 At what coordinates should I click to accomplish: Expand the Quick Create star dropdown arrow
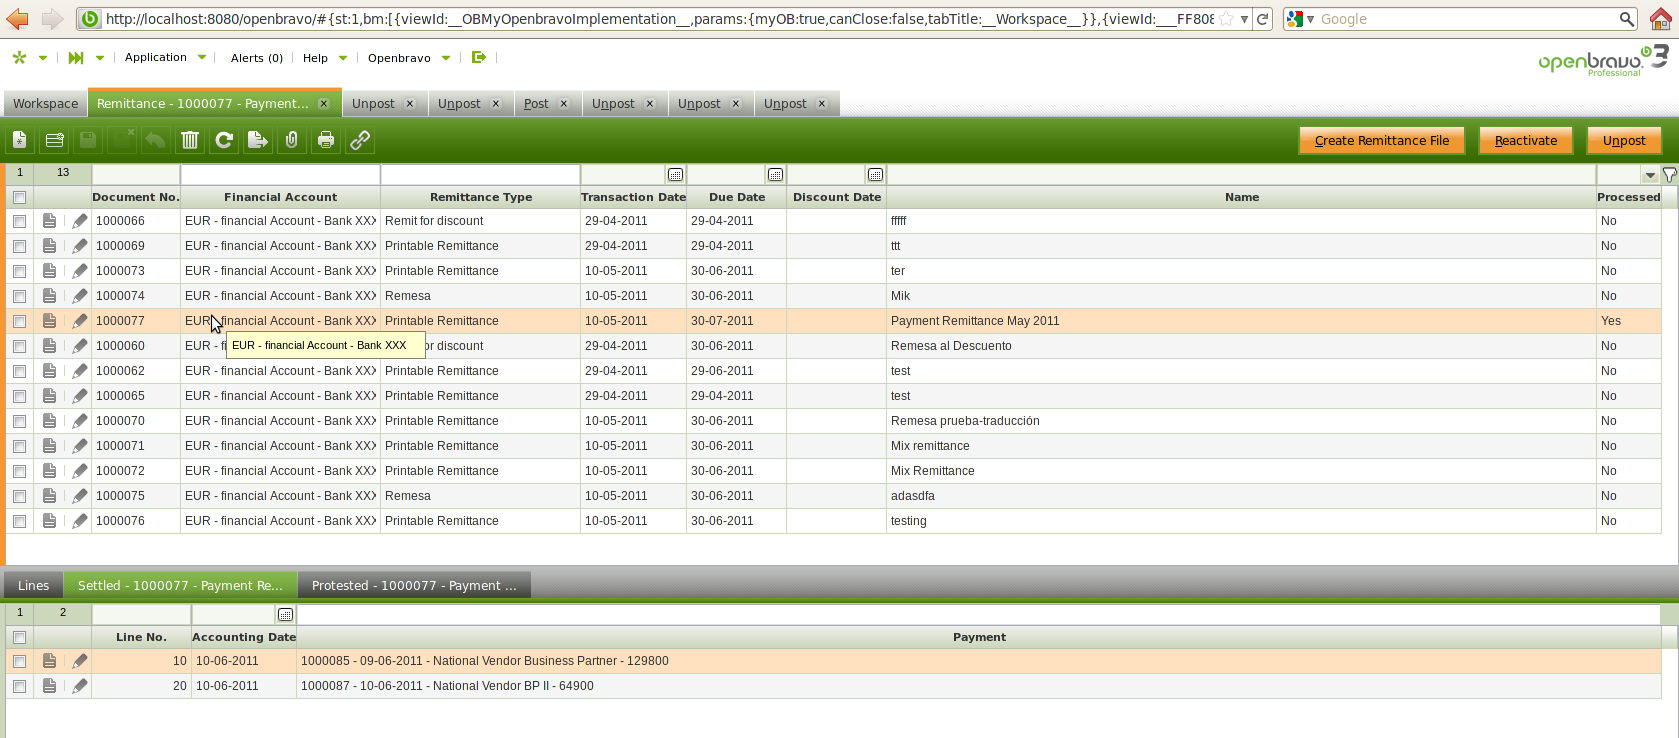tap(43, 58)
